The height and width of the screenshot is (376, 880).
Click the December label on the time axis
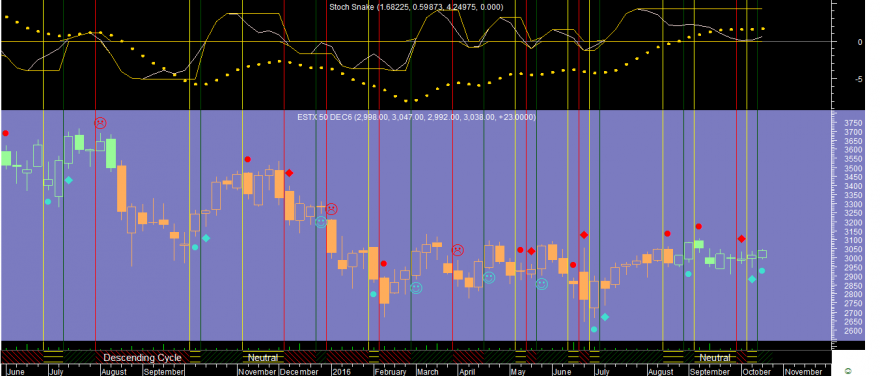299,372
